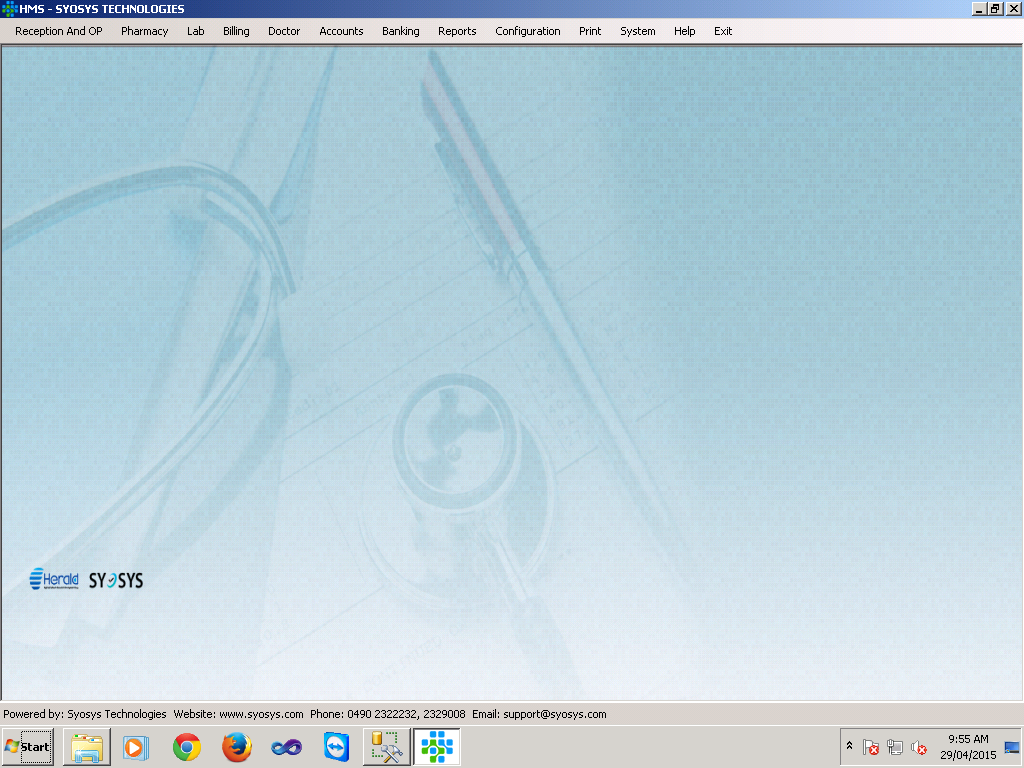Click the Show desktop icon beside the clock
1024x768 pixels.
coord(1012,747)
